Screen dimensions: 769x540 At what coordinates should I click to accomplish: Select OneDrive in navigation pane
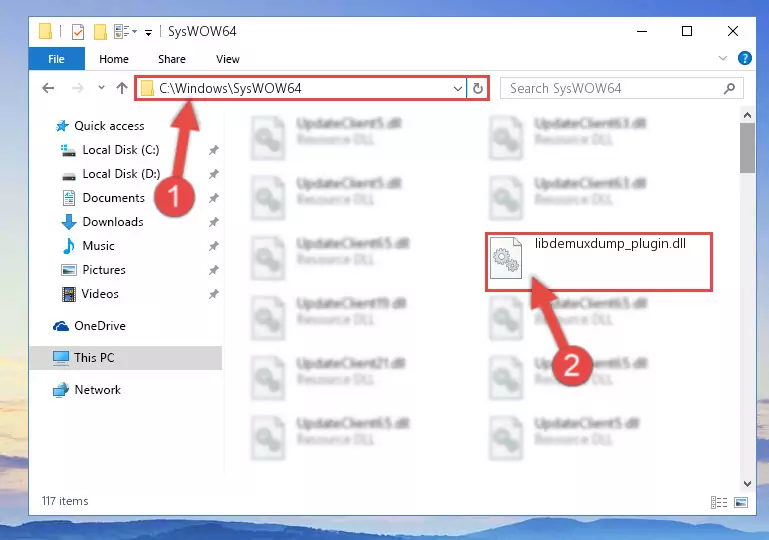(100, 326)
